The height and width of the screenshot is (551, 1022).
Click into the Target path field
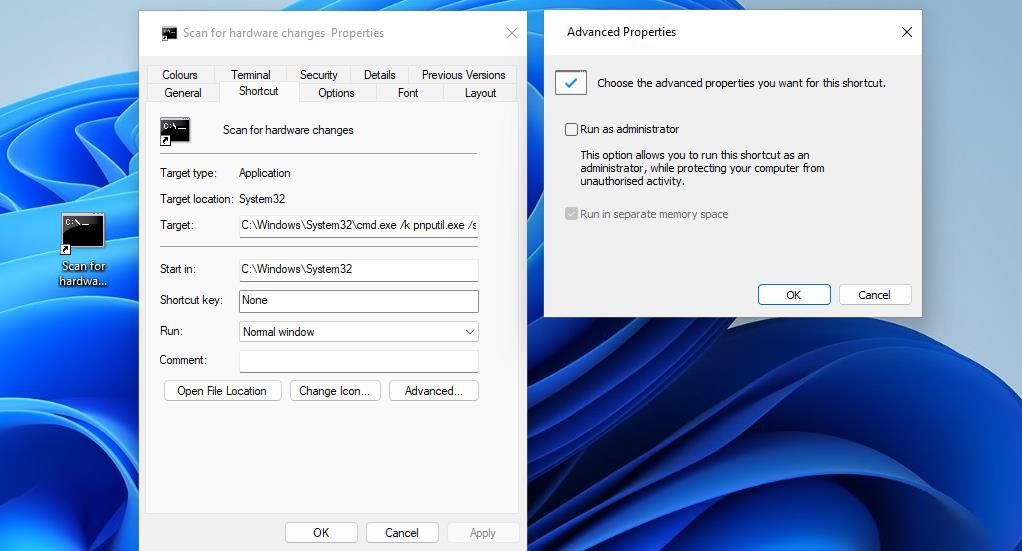(x=358, y=226)
